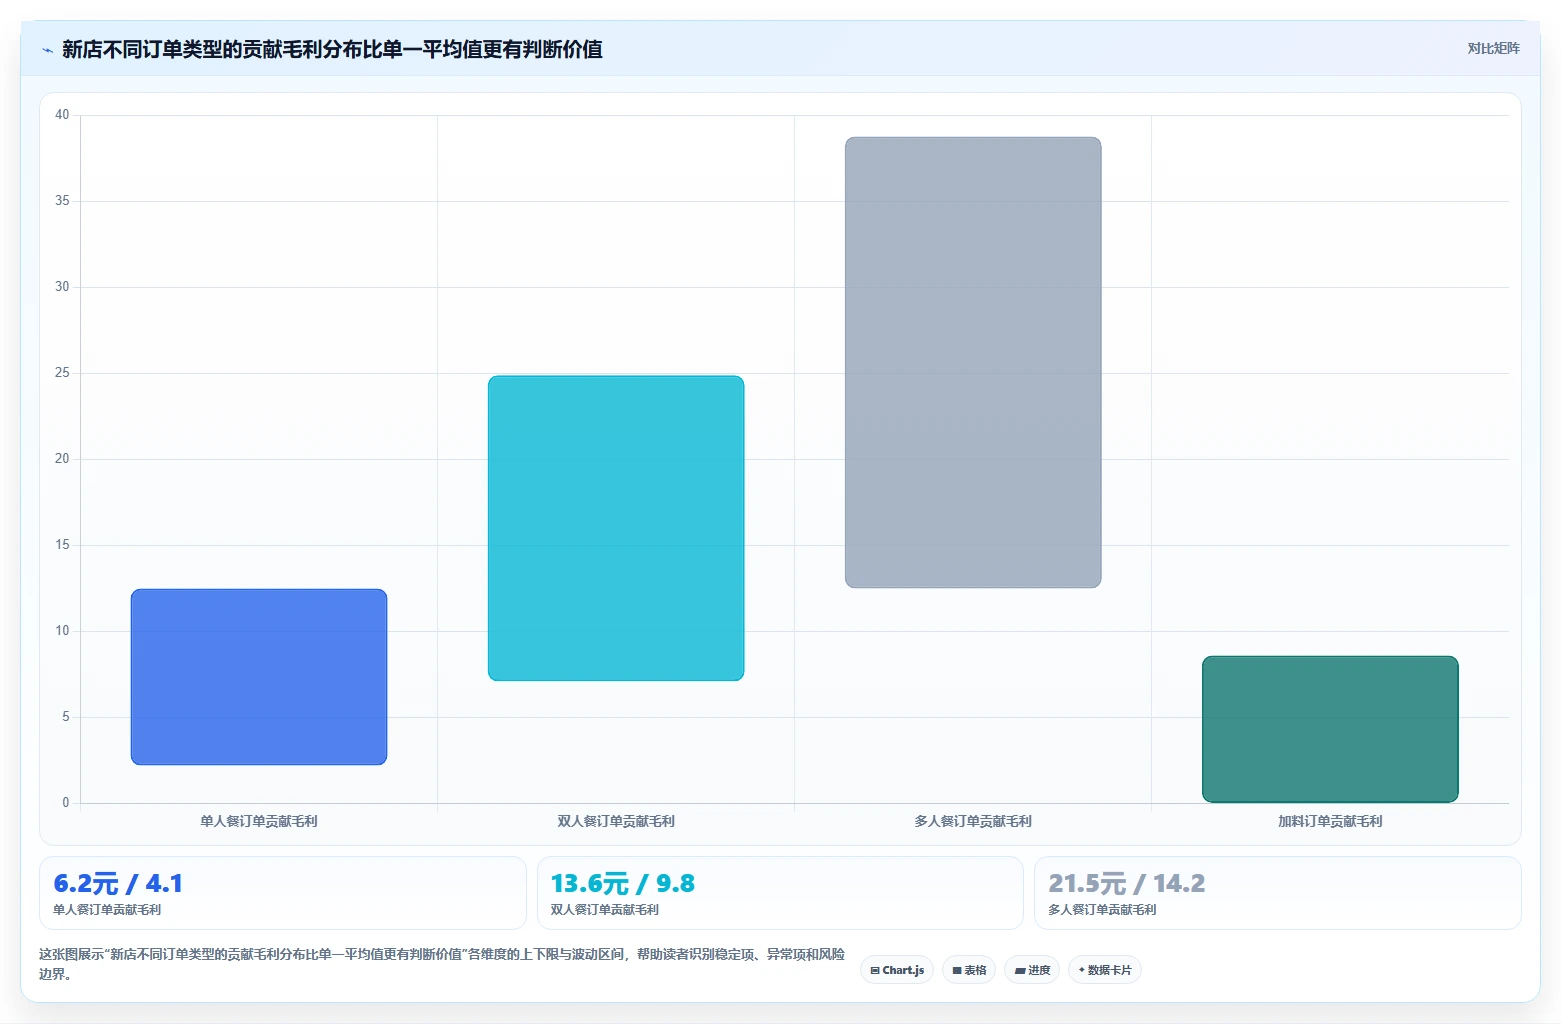Image resolution: width=1561 pixels, height=1024 pixels.
Task: Select the green 加料订单贡献毛利 bar
Action: coord(1330,729)
